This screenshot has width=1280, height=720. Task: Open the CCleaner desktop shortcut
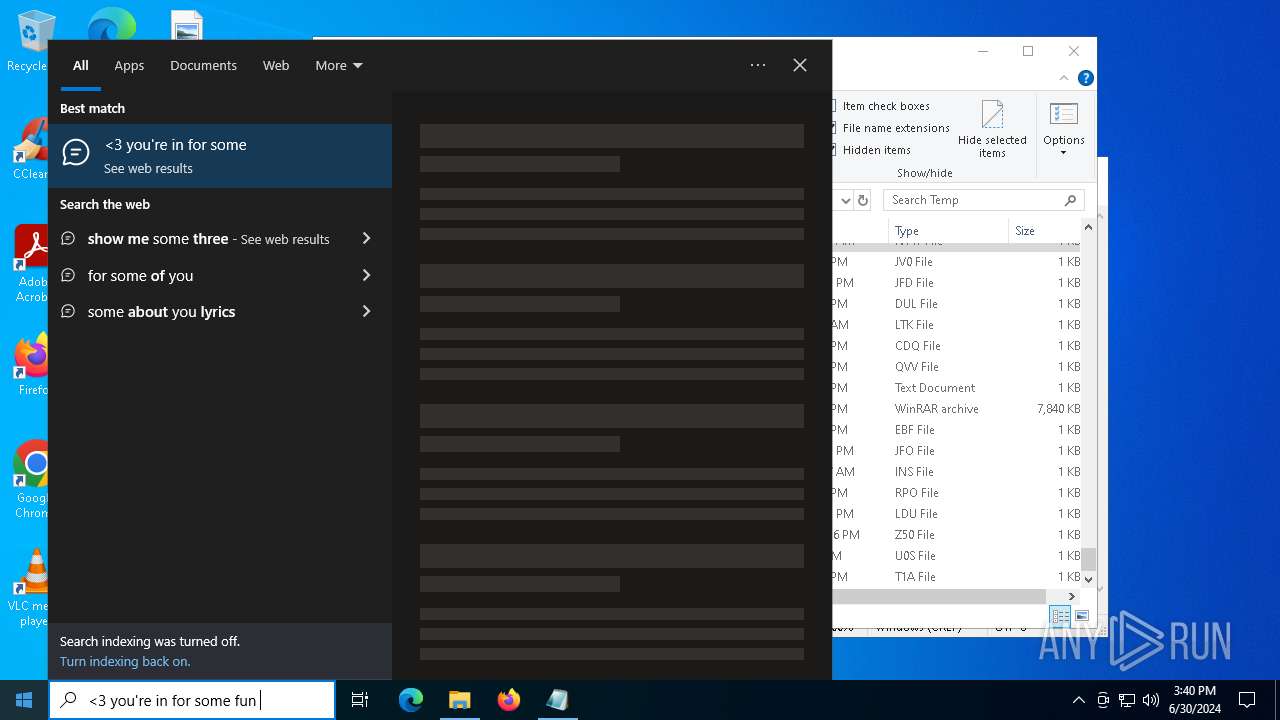coord(31,150)
